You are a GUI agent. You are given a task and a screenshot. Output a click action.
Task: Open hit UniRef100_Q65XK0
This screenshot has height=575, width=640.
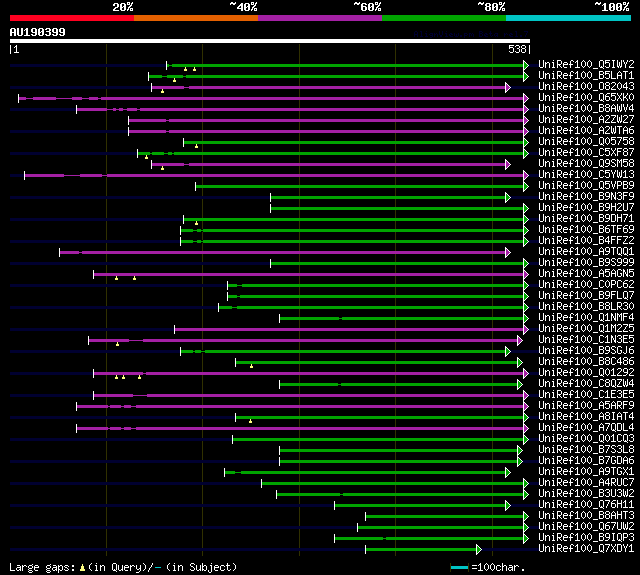pyautogui.click(x=586, y=98)
